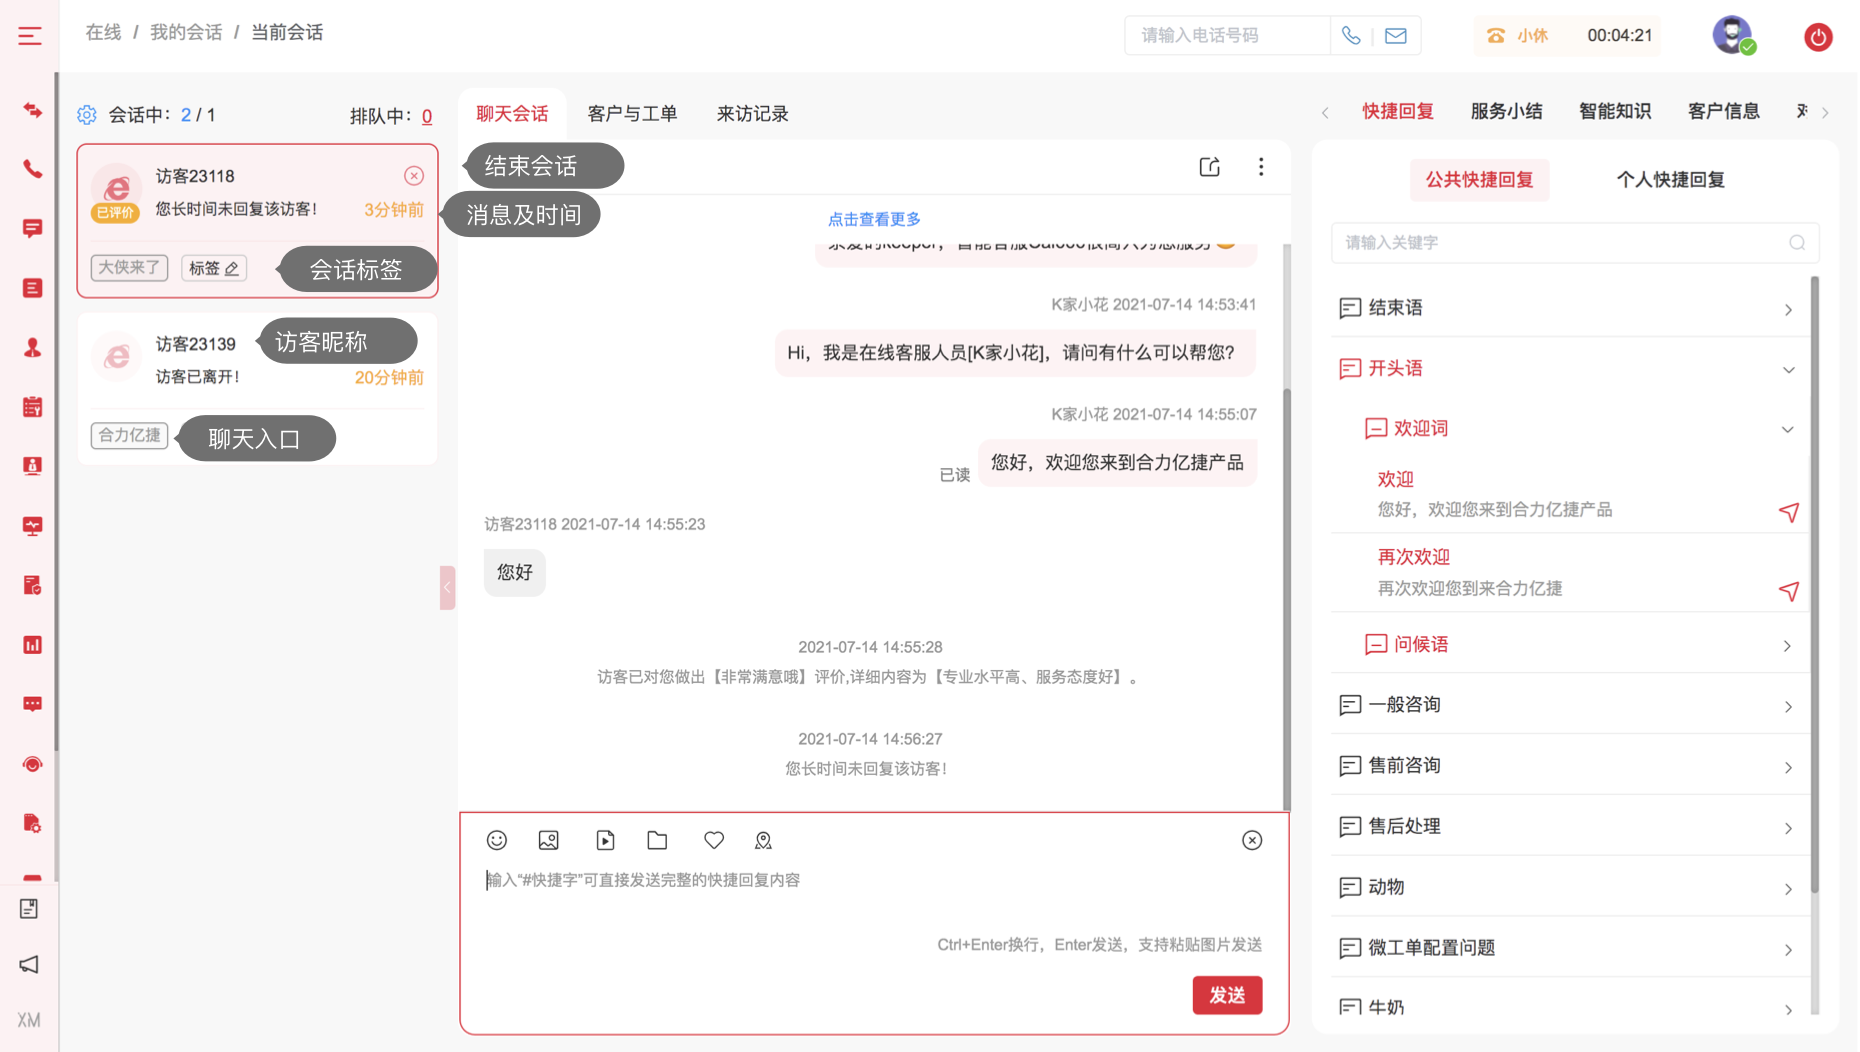Toggle the hamburger sidebar menu
1860x1052 pixels.
pyautogui.click(x=30, y=36)
